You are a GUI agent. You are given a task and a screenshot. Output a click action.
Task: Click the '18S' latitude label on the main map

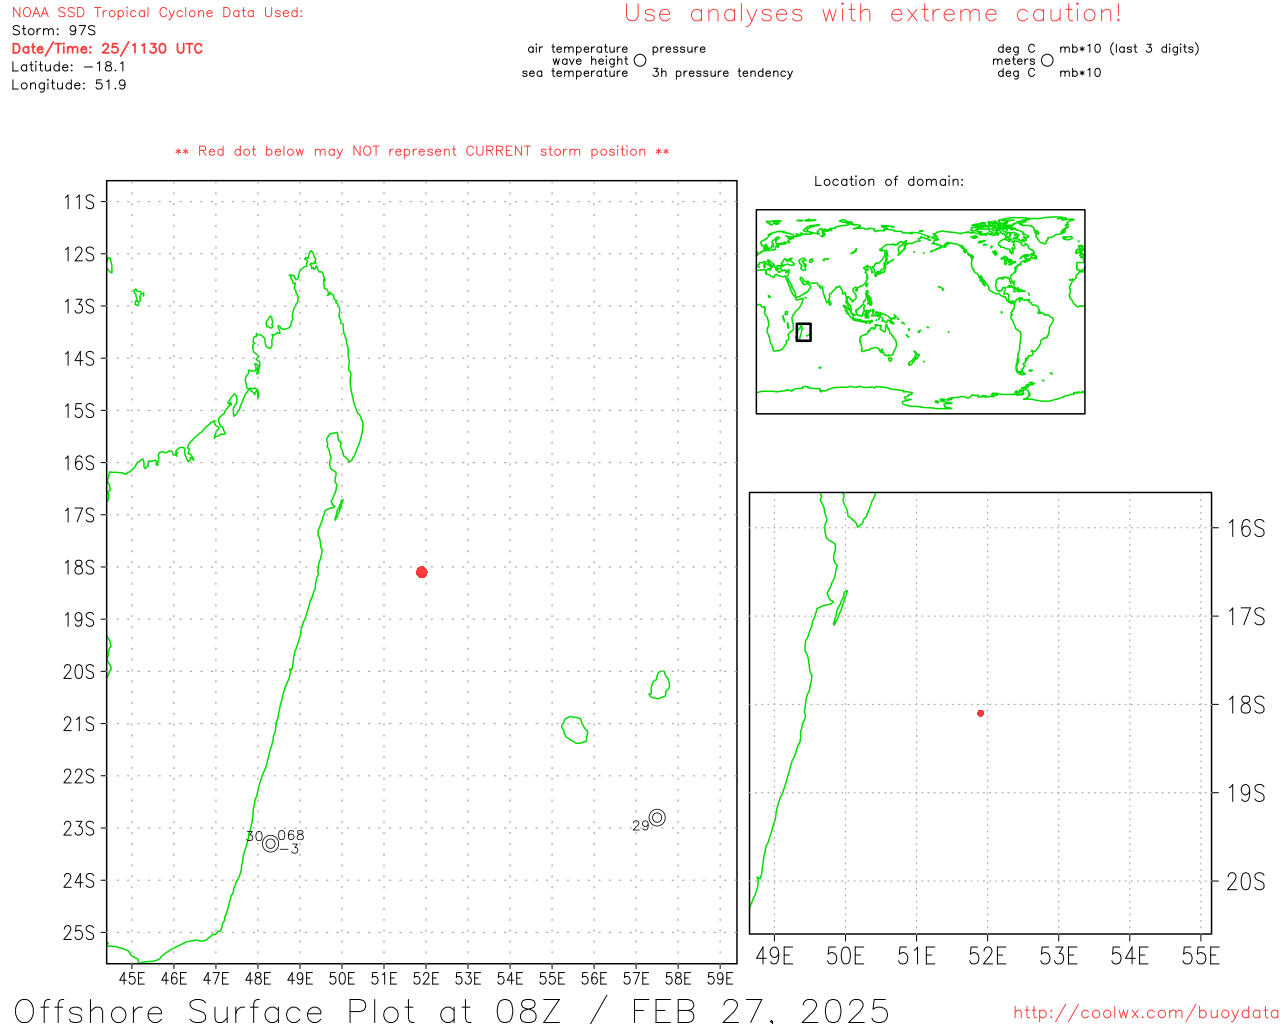tap(79, 567)
